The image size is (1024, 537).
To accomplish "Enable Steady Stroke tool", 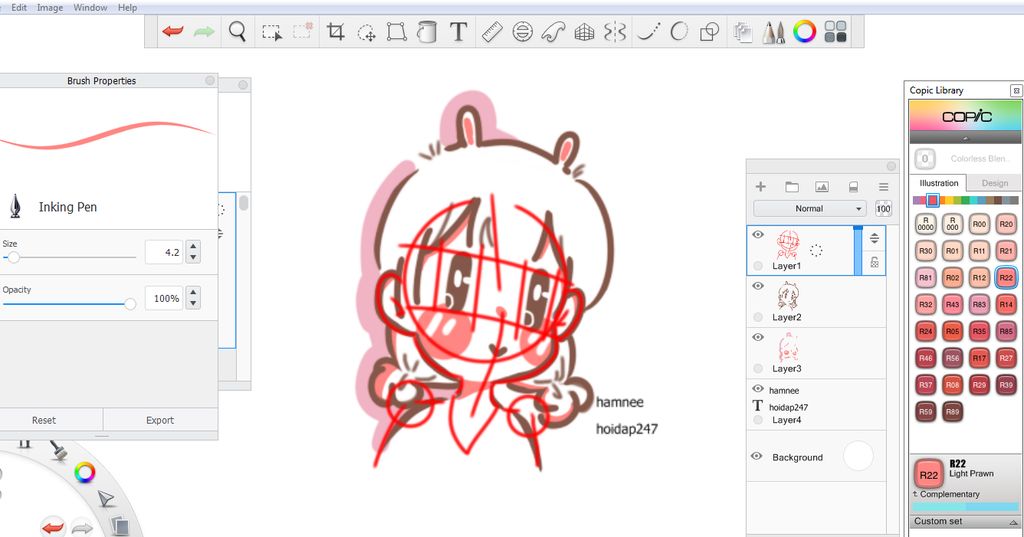I will (648, 31).
